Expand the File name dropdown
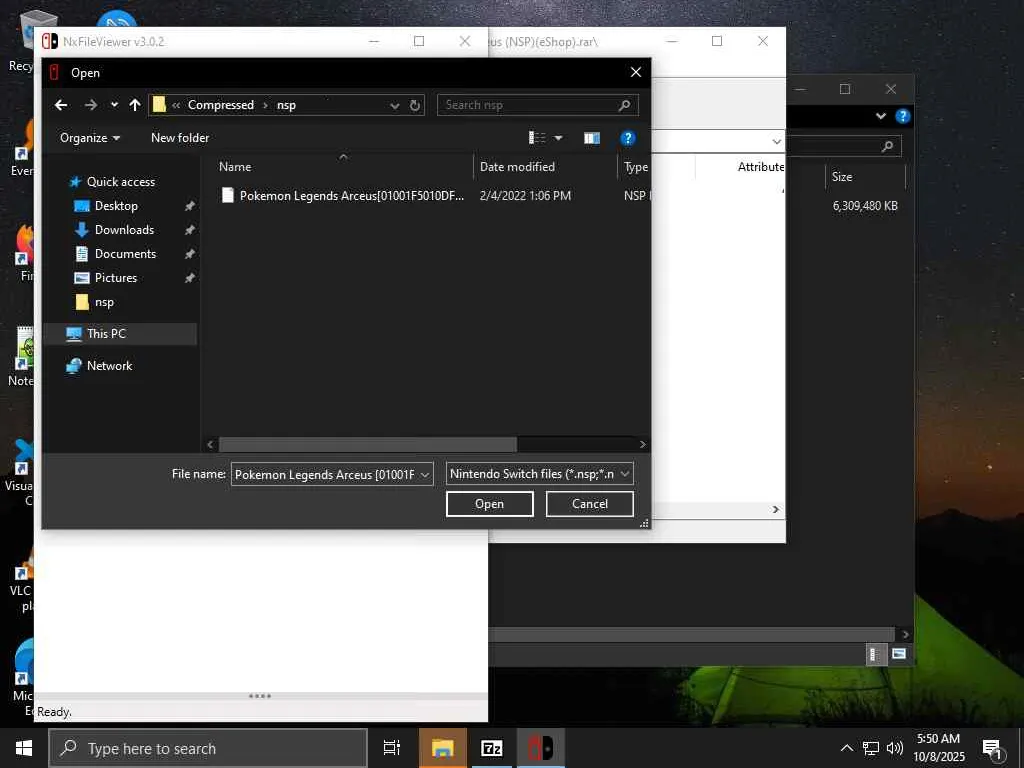Screen dimensions: 1024x768 [x=424, y=474]
